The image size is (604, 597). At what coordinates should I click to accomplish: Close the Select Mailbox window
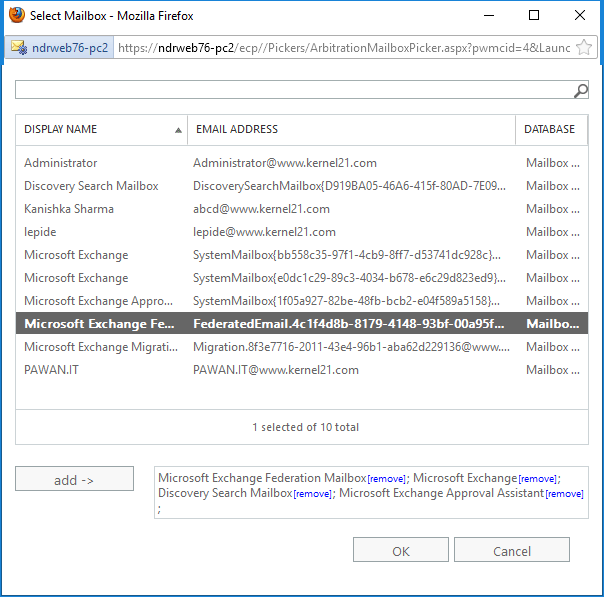[x=580, y=15]
